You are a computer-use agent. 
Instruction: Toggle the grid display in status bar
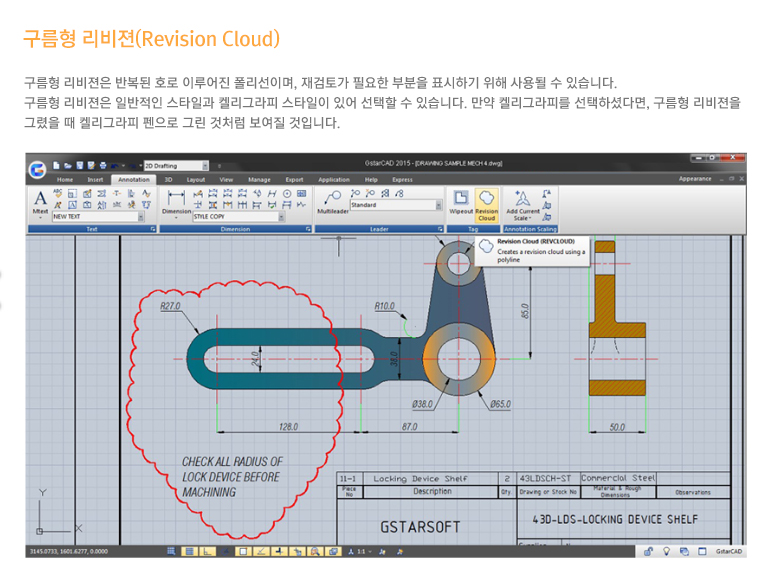pos(190,551)
